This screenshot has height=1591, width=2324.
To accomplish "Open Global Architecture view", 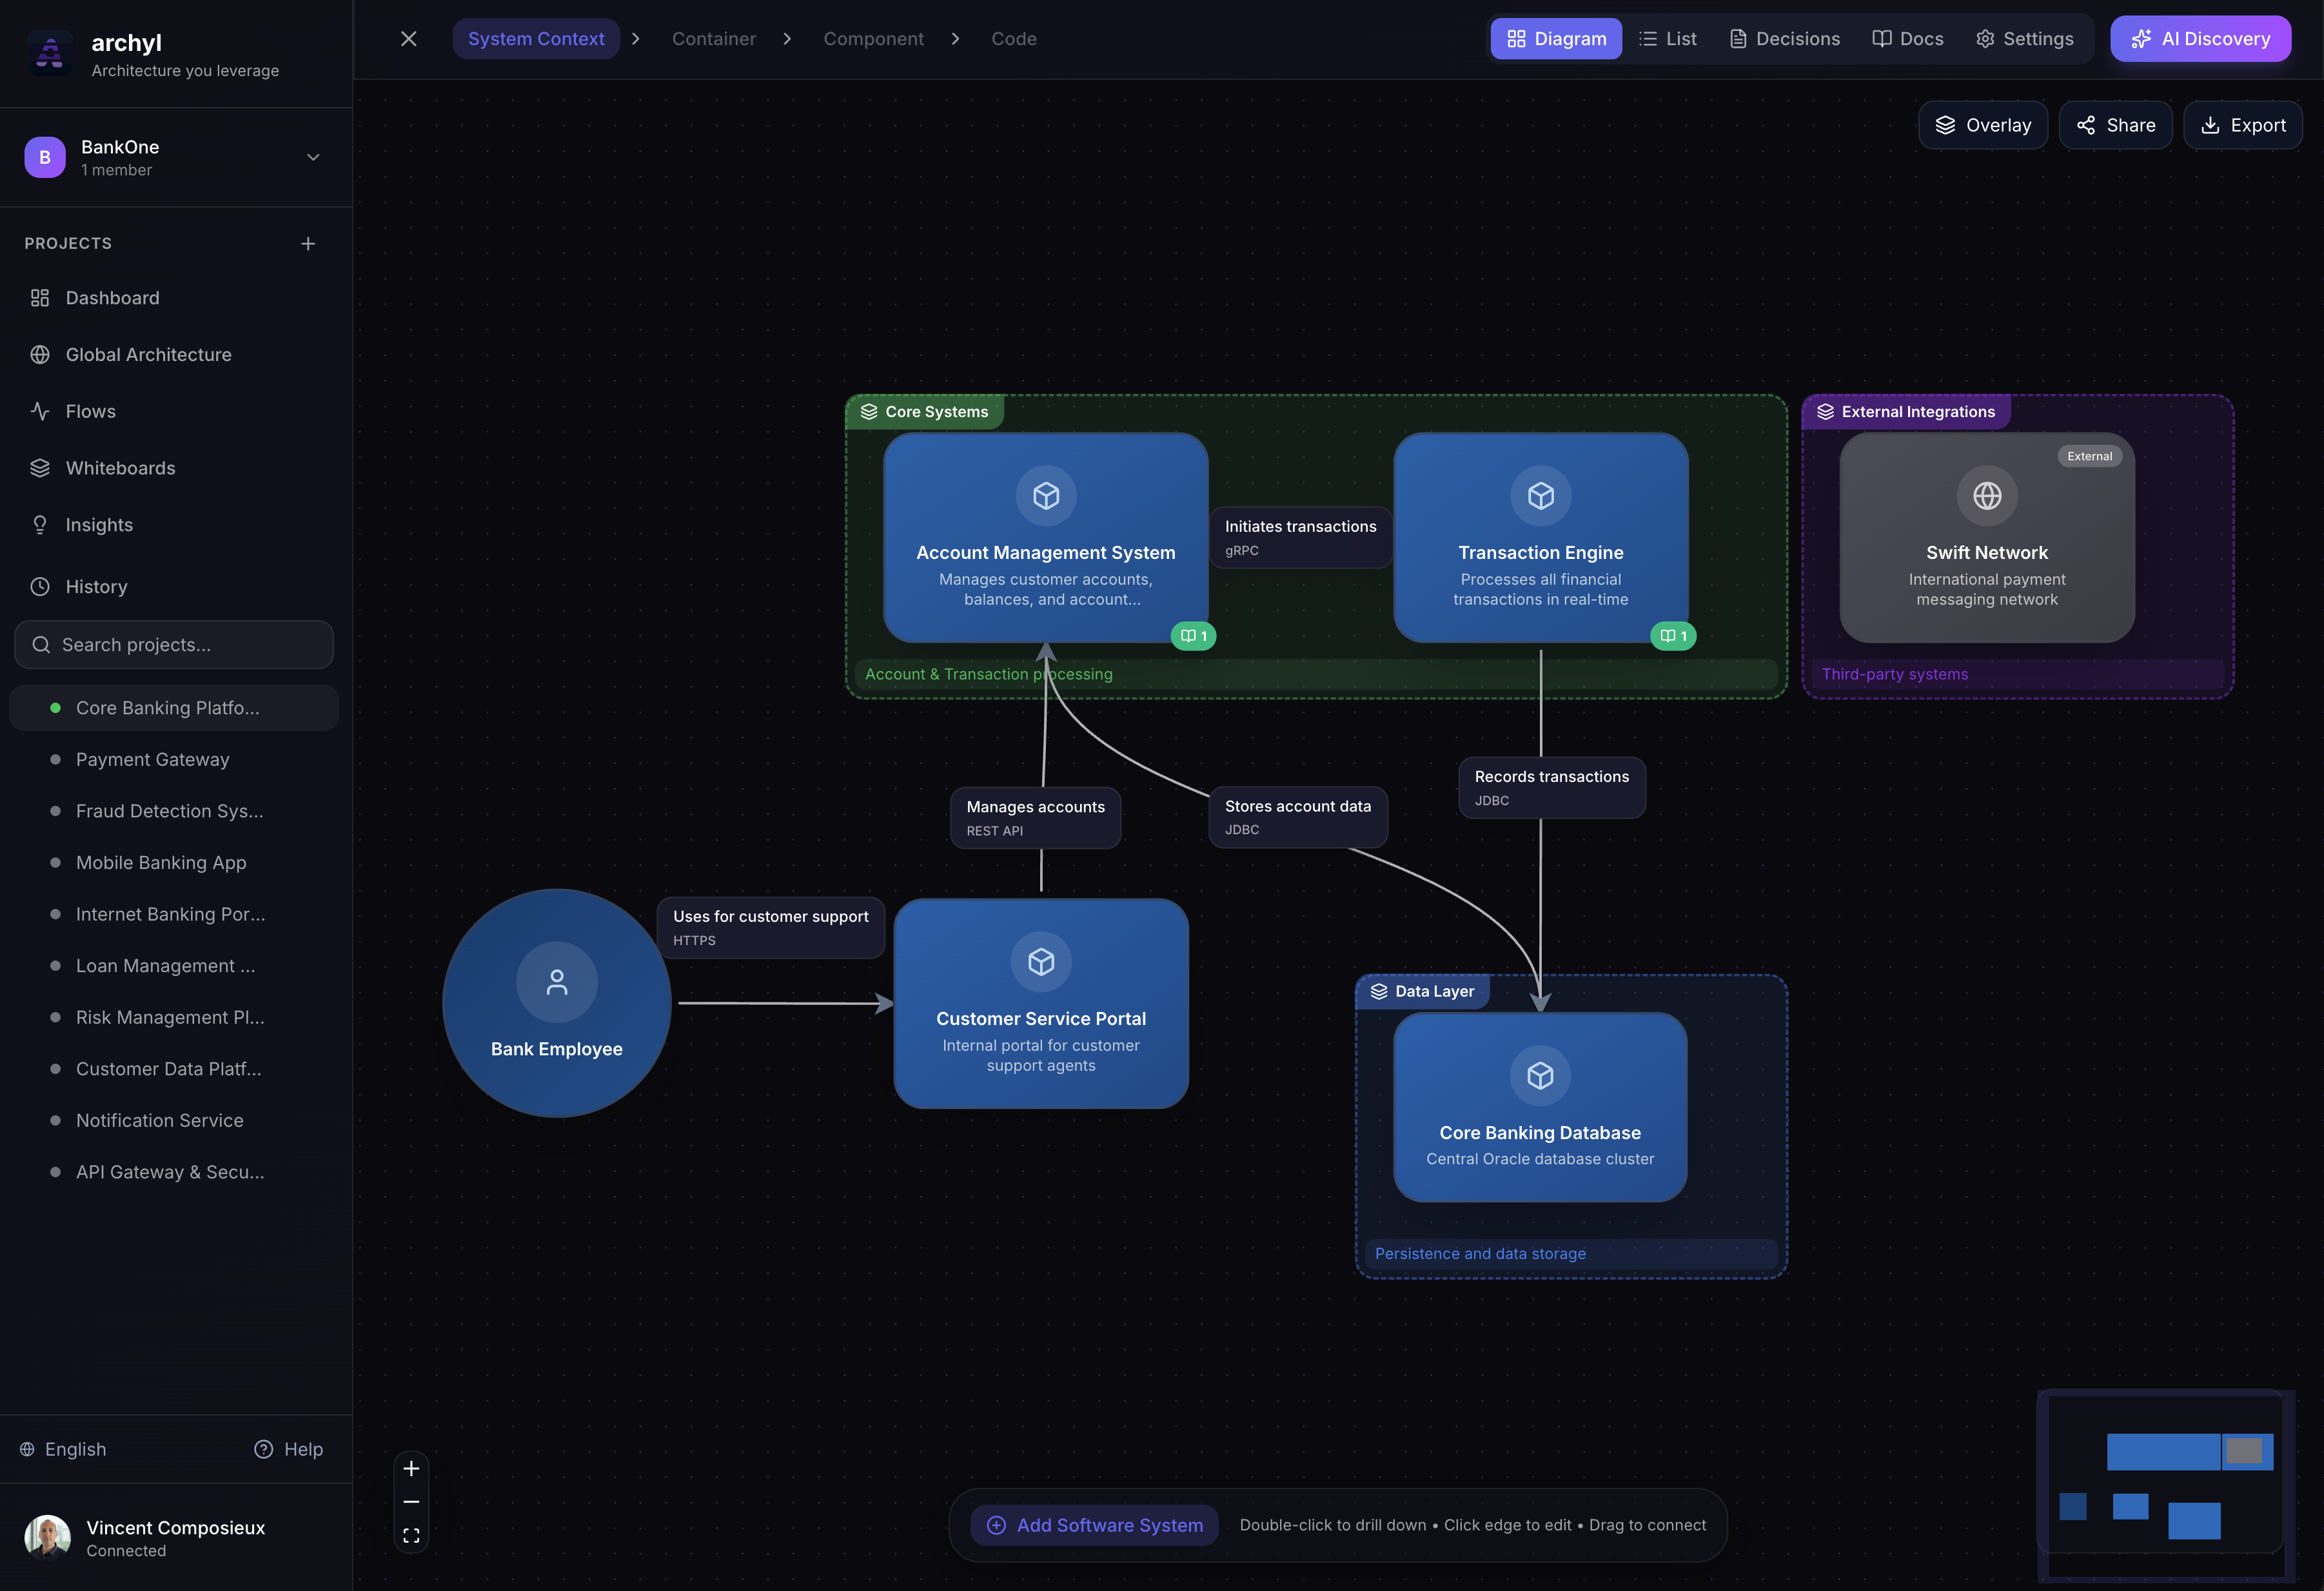I will pyautogui.click(x=148, y=354).
